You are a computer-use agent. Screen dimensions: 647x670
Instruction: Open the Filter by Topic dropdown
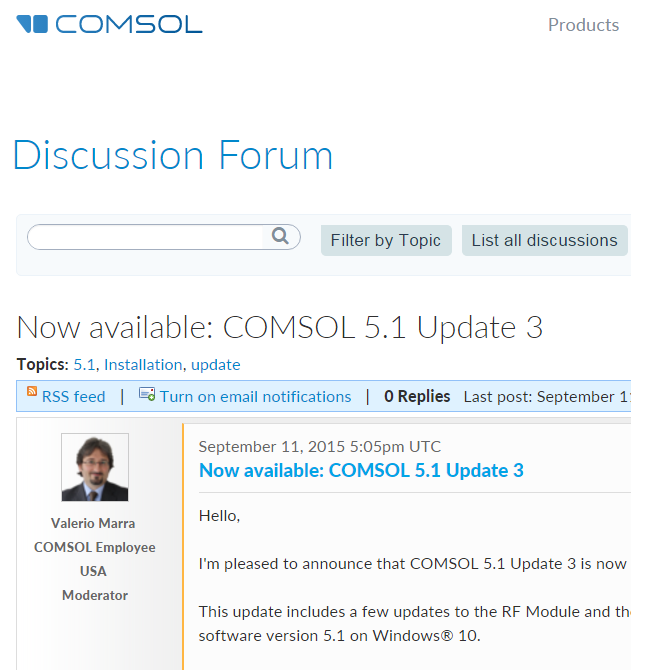(x=385, y=240)
